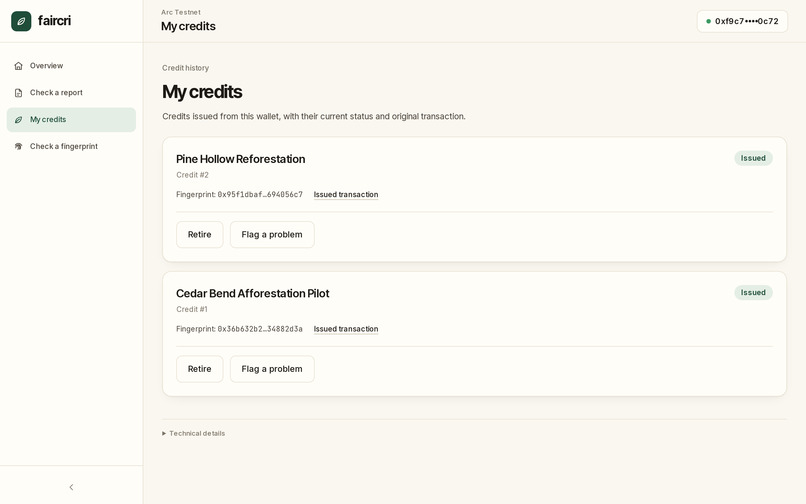Click the top bar My credits title
806x504 pixels.
click(x=188, y=26)
